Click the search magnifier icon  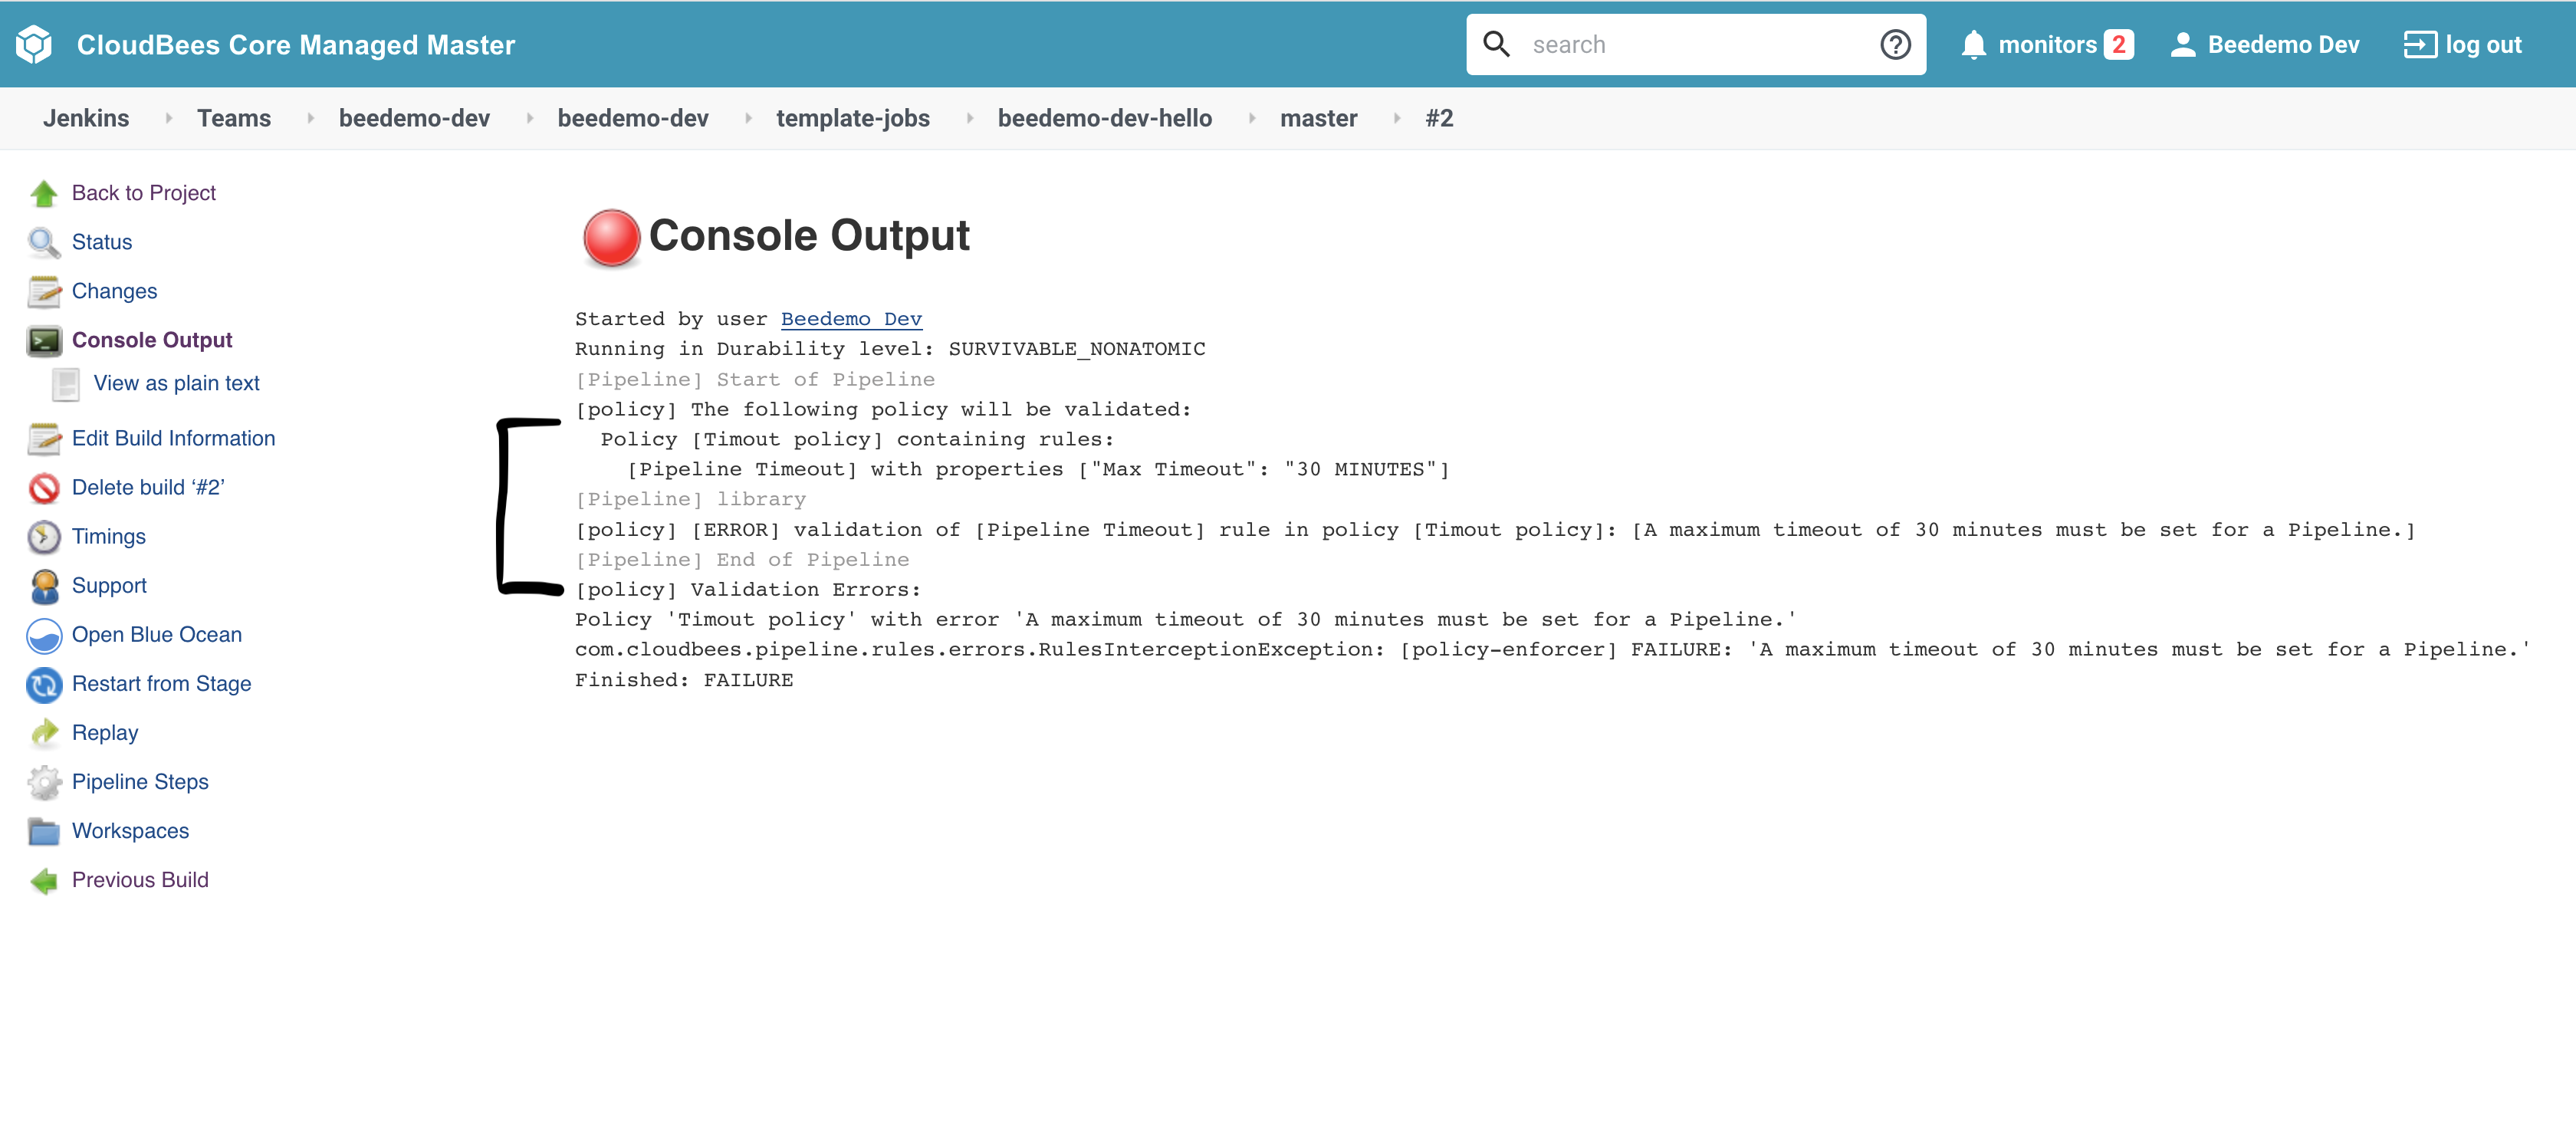pos(1496,44)
